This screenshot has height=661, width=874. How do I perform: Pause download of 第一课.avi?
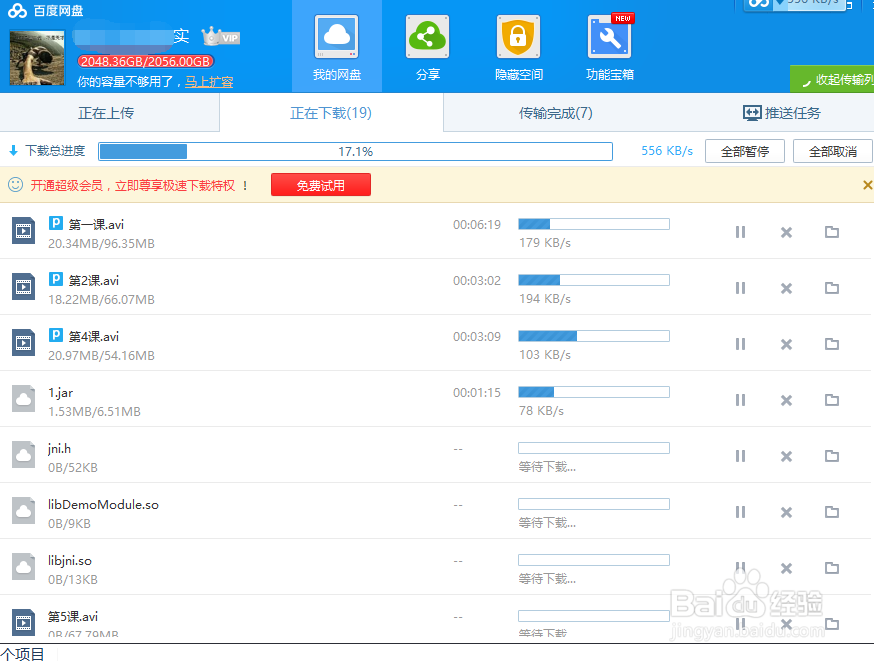tap(740, 232)
